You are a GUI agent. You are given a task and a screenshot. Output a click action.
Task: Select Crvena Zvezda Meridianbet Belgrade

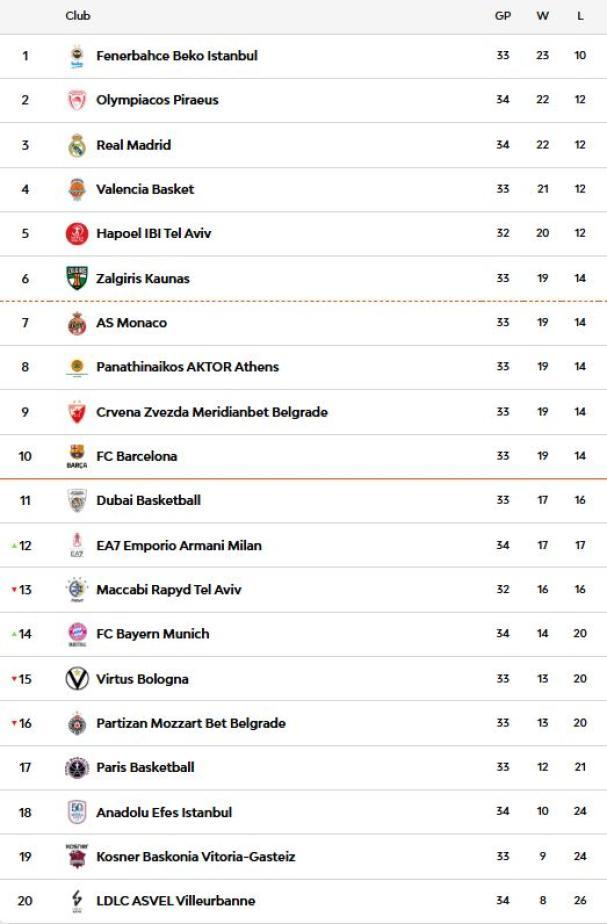point(211,412)
